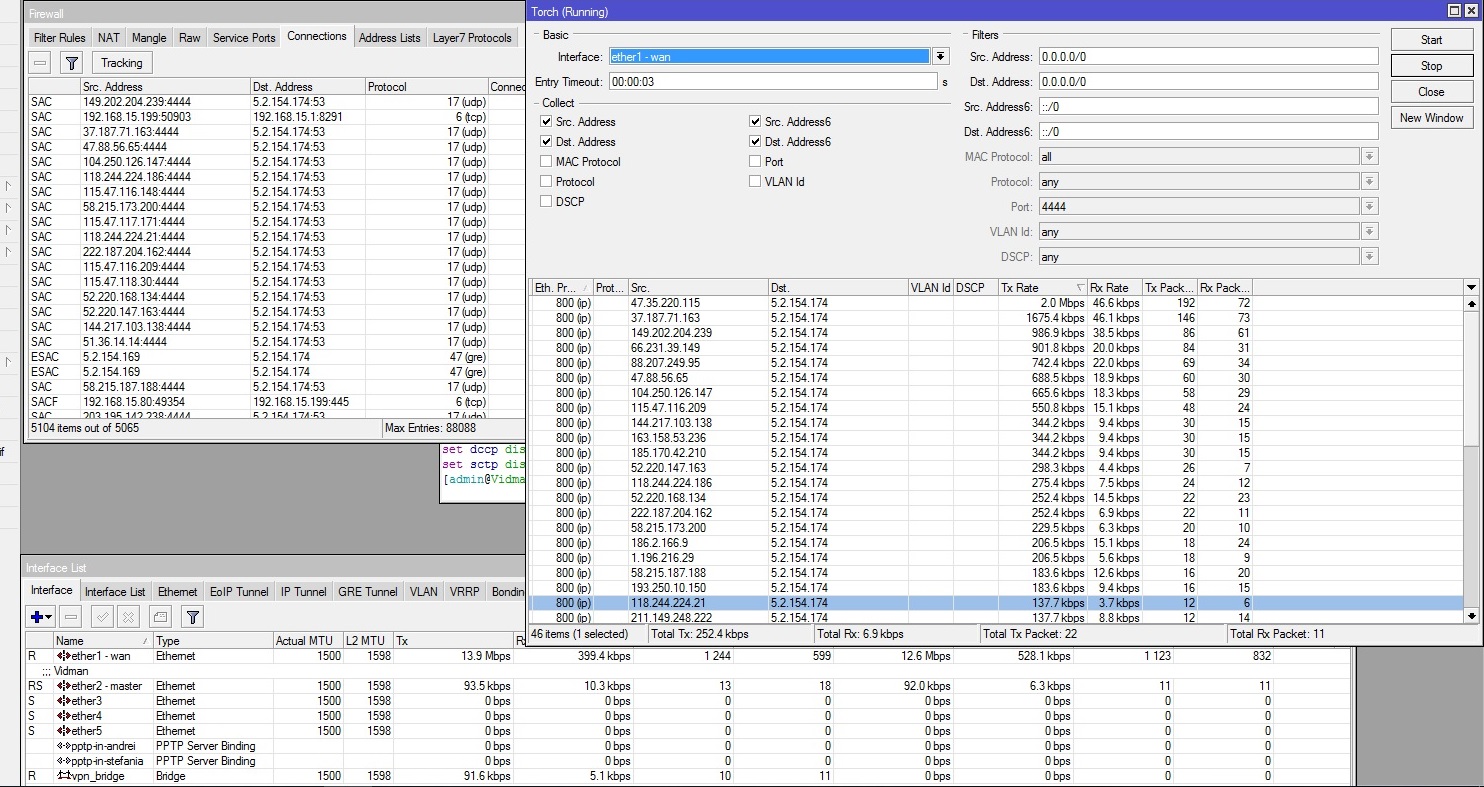Click the Tracking button in Firewall

click(x=122, y=63)
